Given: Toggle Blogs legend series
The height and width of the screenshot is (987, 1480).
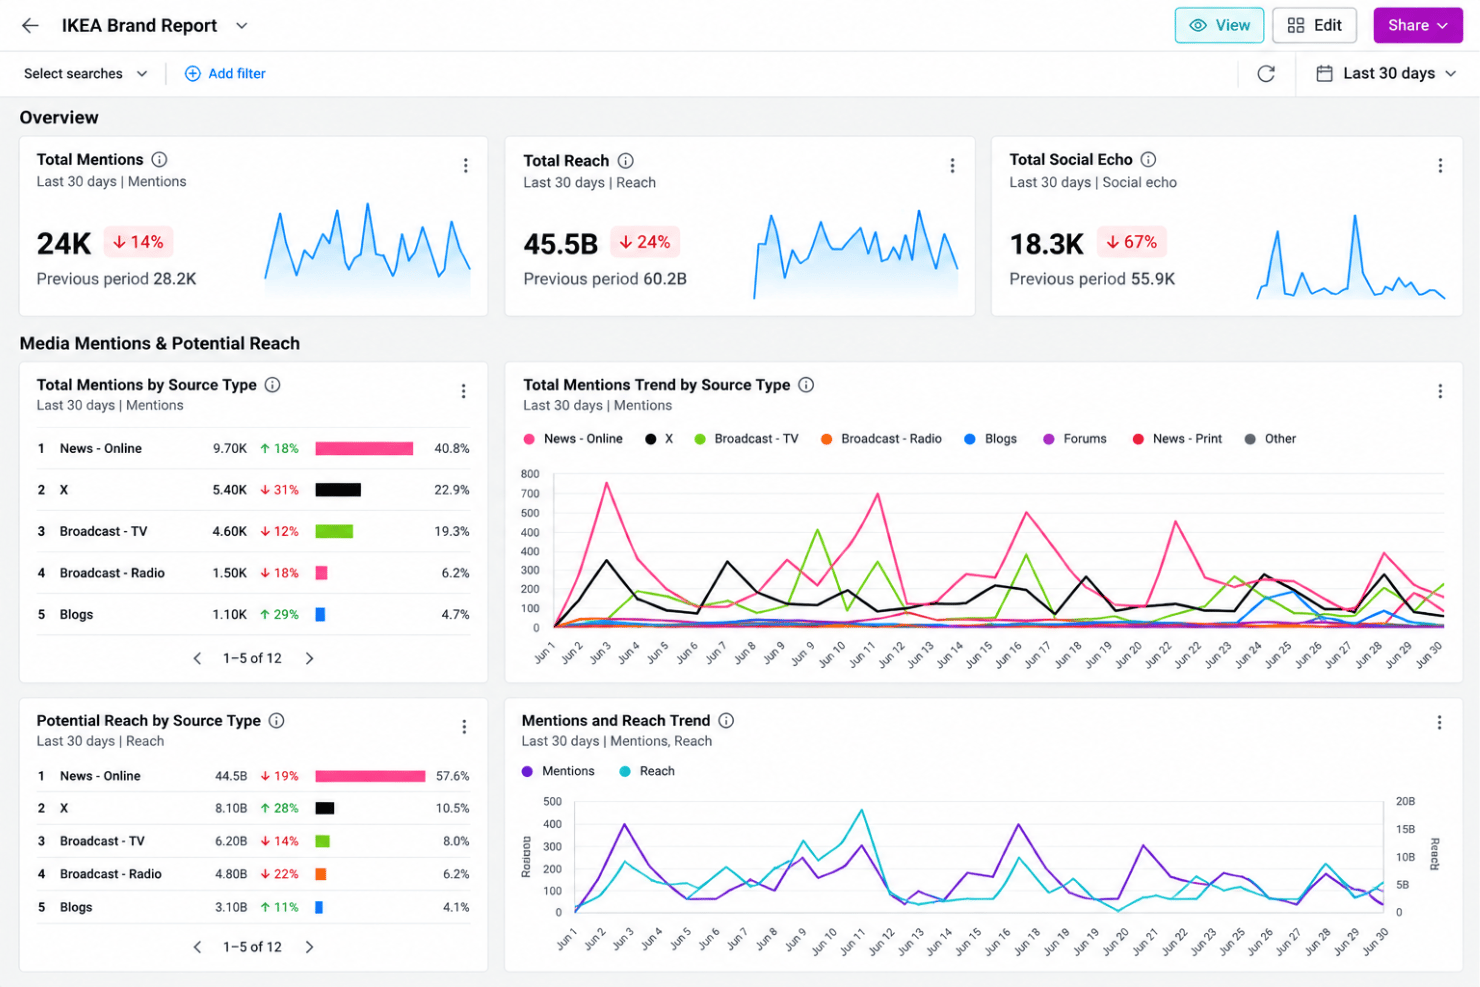Looking at the screenshot, I should (990, 439).
